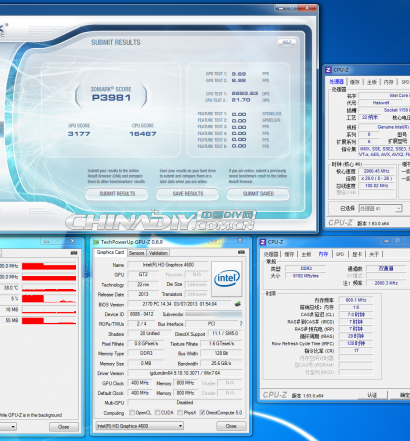This screenshot has width=410, height=441.
Task: Click Close in the left GPU-Z sensors window
Action: point(64,427)
